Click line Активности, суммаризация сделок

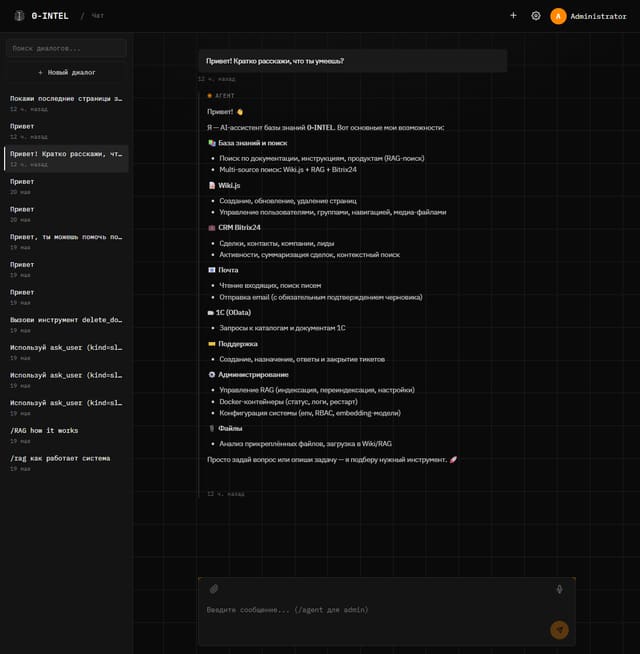310,255
